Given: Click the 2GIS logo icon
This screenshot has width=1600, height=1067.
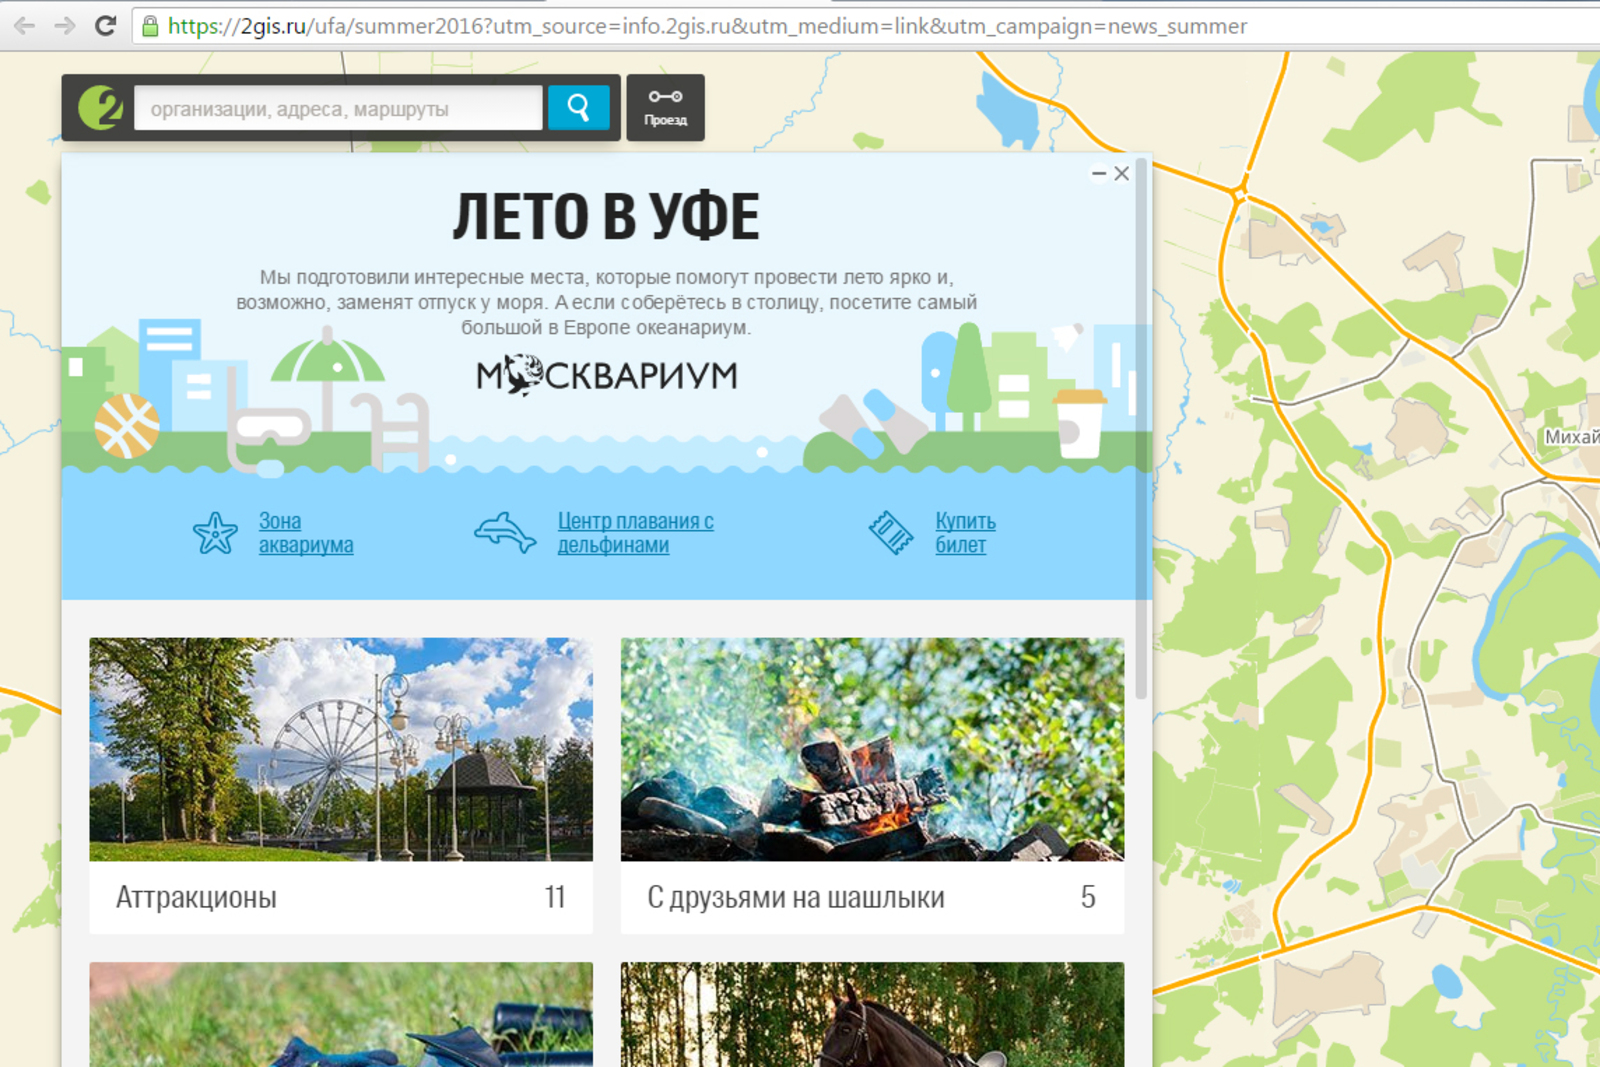Looking at the screenshot, I should (101, 107).
